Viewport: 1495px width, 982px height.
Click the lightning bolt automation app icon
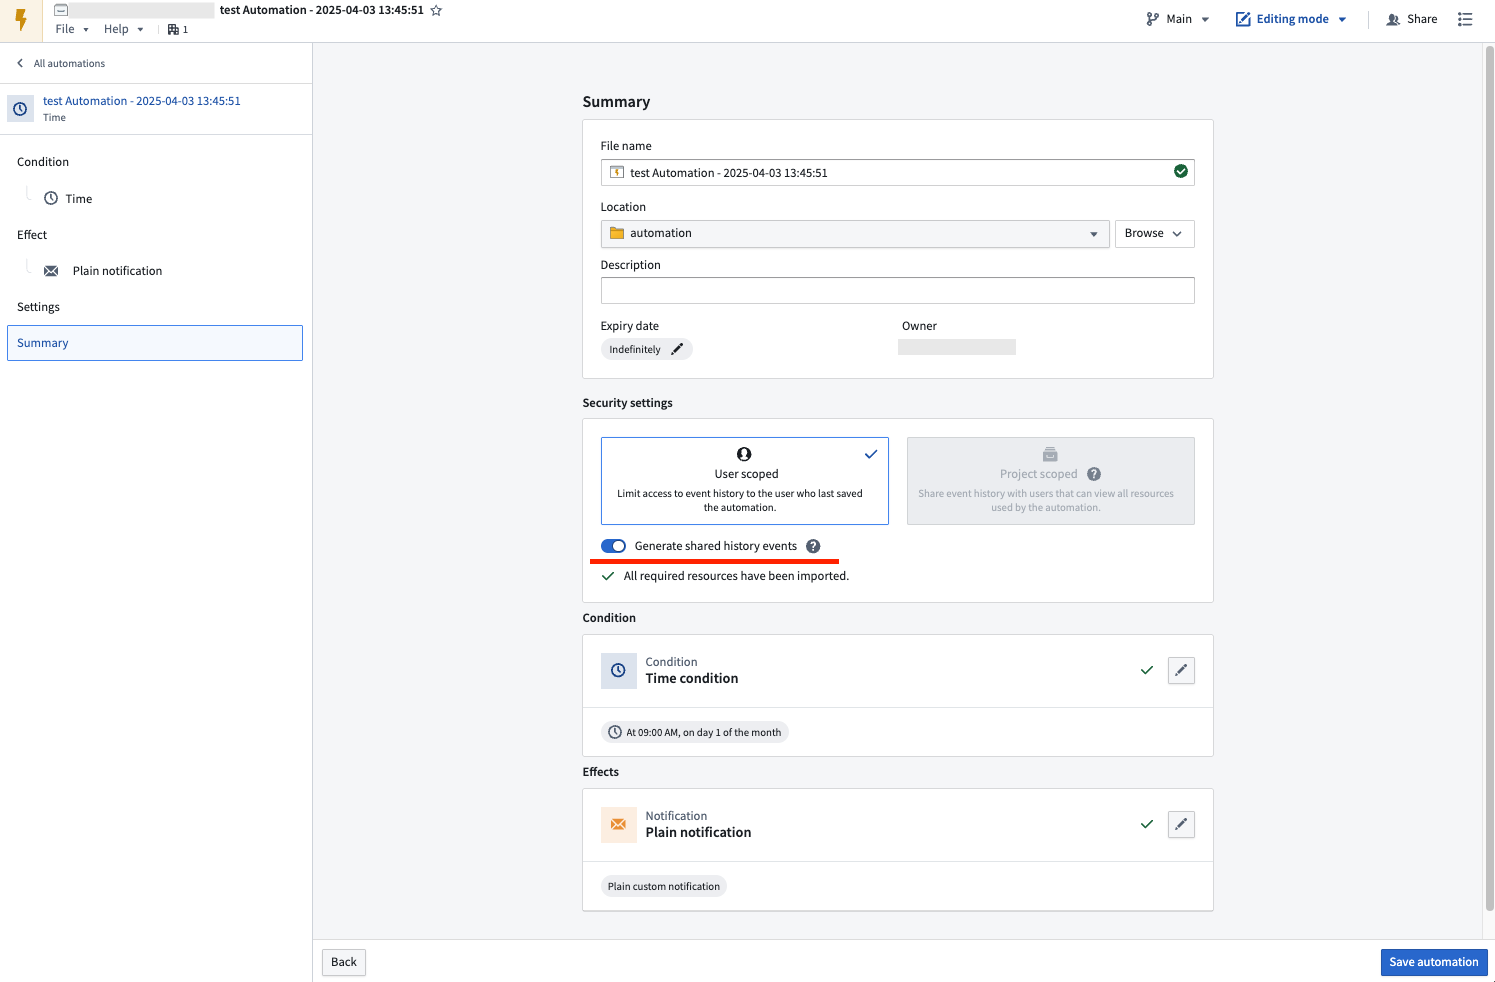(x=20, y=20)
